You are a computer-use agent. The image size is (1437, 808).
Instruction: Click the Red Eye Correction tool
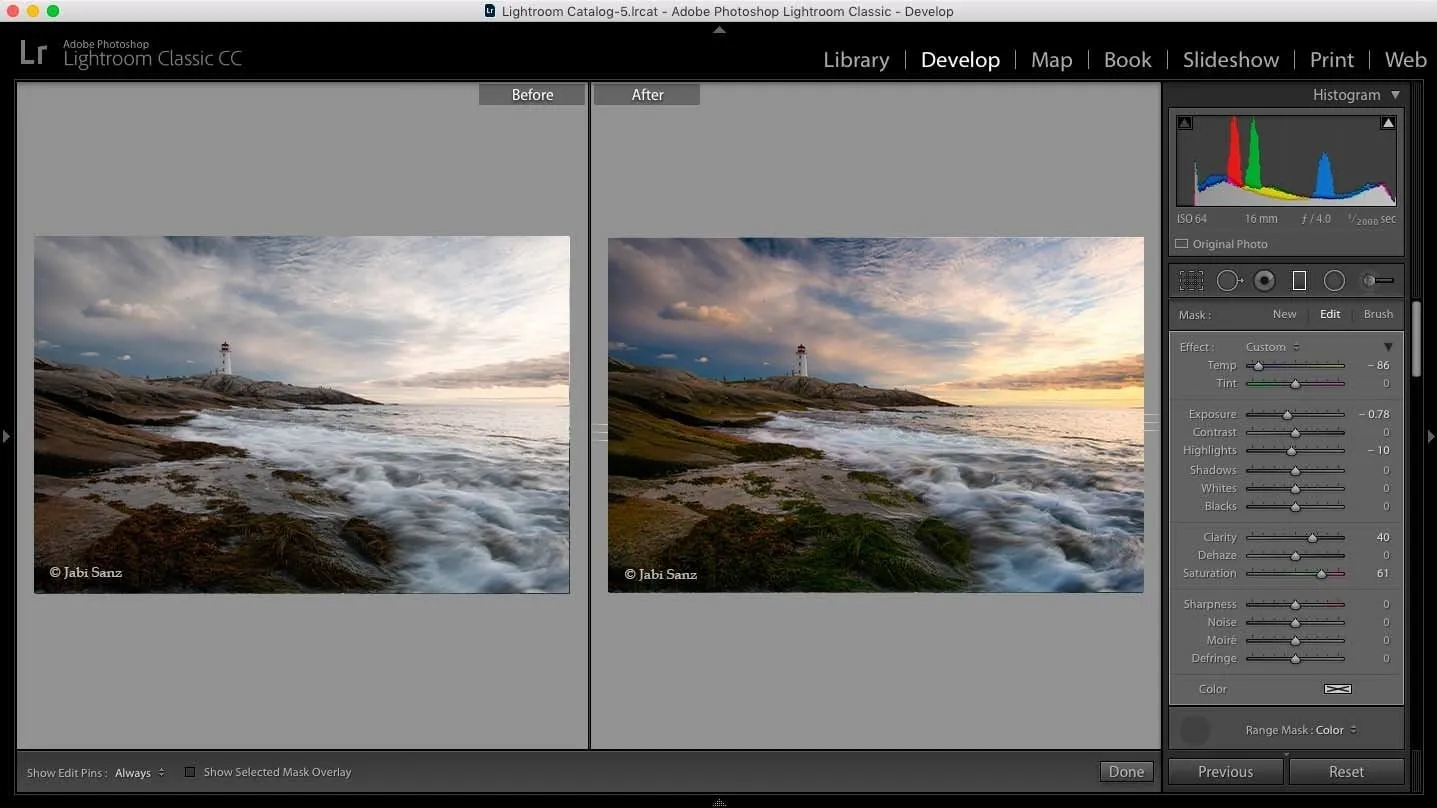1264,281
